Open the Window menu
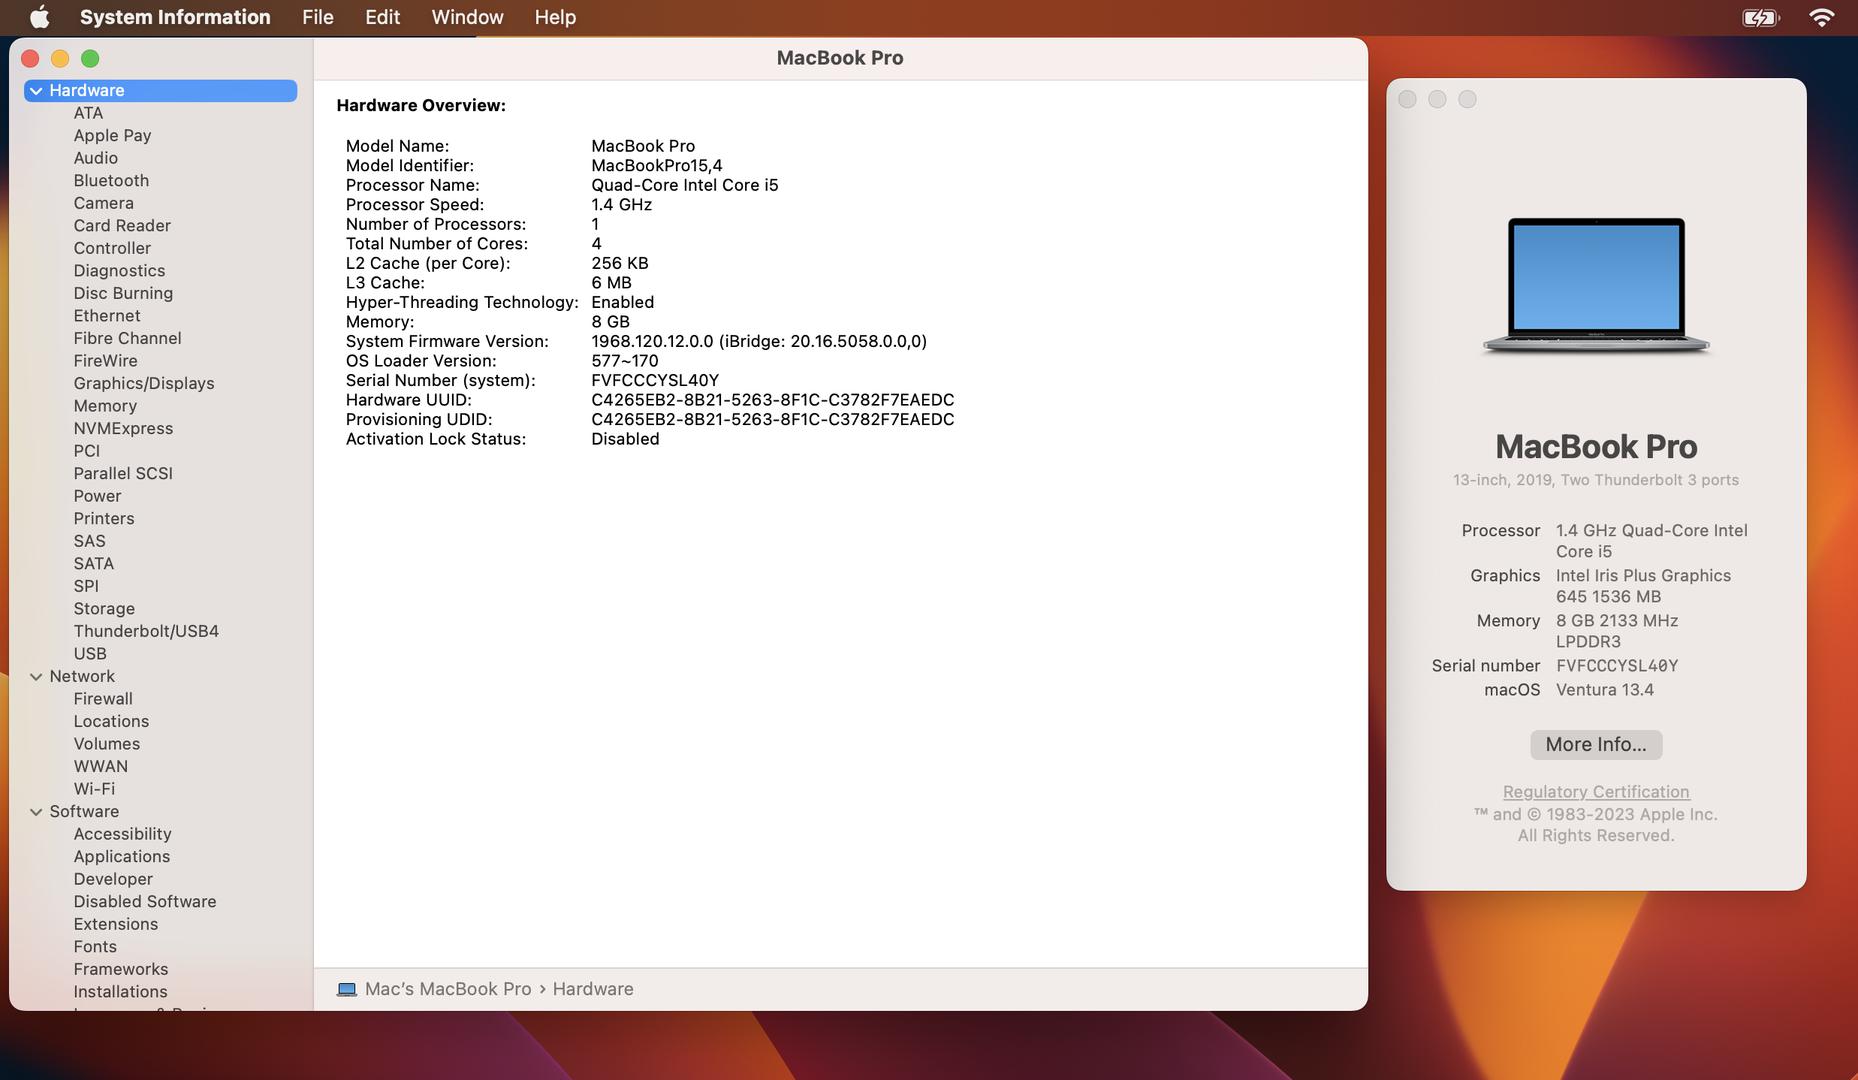Screen dimensions: 1858x1080 tap(467, 17)
